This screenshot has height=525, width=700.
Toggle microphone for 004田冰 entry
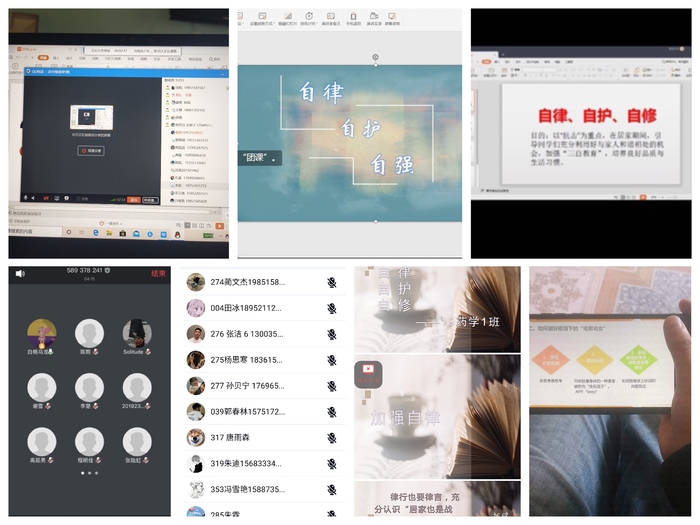click(x=331, y=309)
